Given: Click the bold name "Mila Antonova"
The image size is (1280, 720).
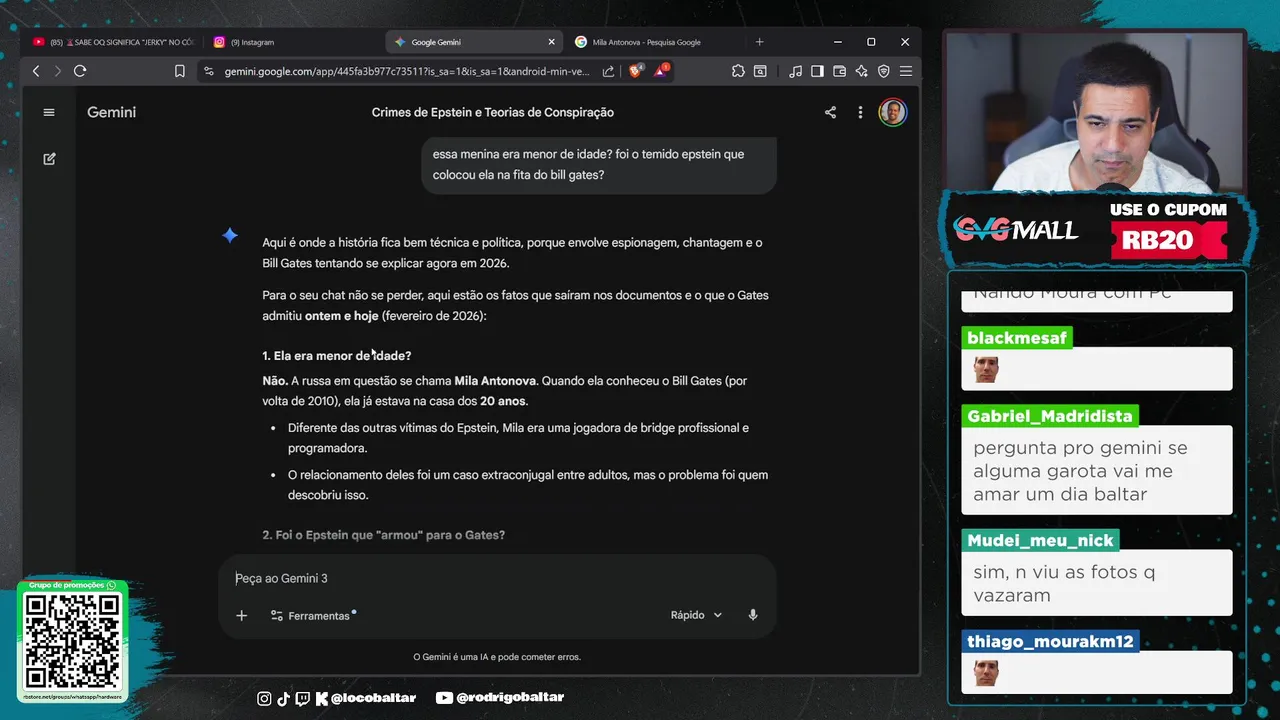Looking at the screenshot, I should point(496,381).
